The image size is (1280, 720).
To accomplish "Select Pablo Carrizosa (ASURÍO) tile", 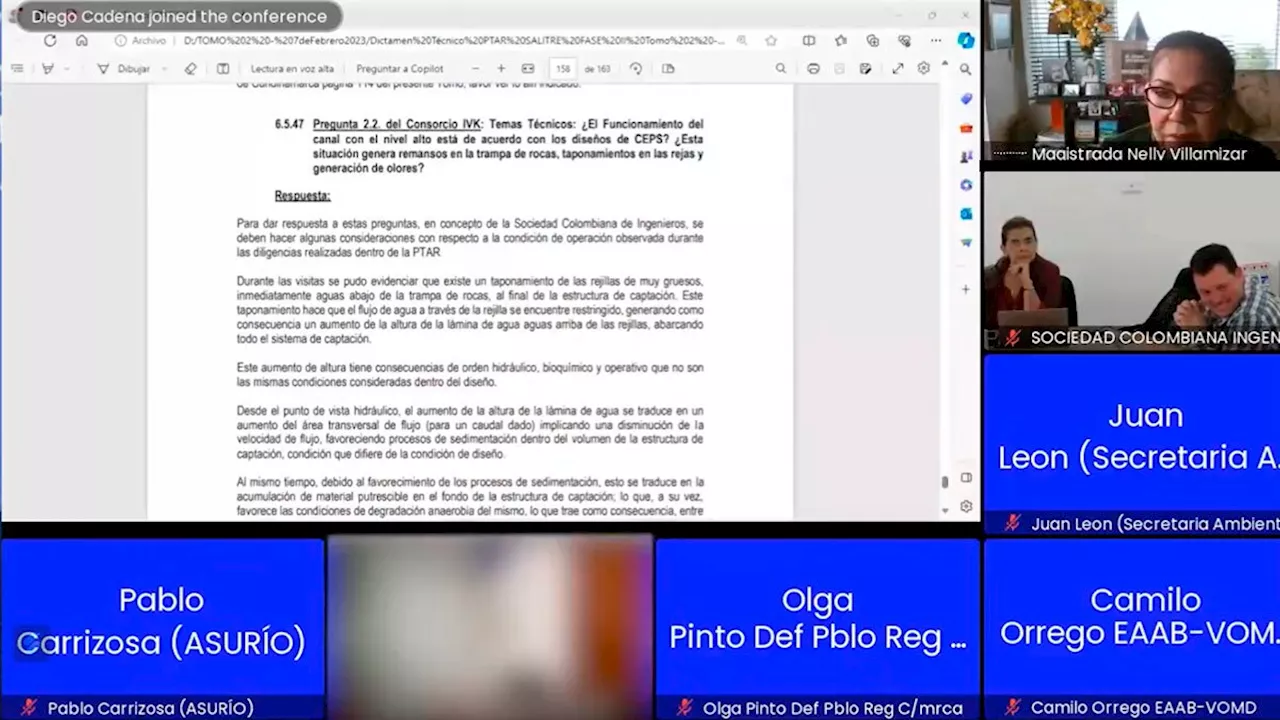I will [x=162, y=629].
